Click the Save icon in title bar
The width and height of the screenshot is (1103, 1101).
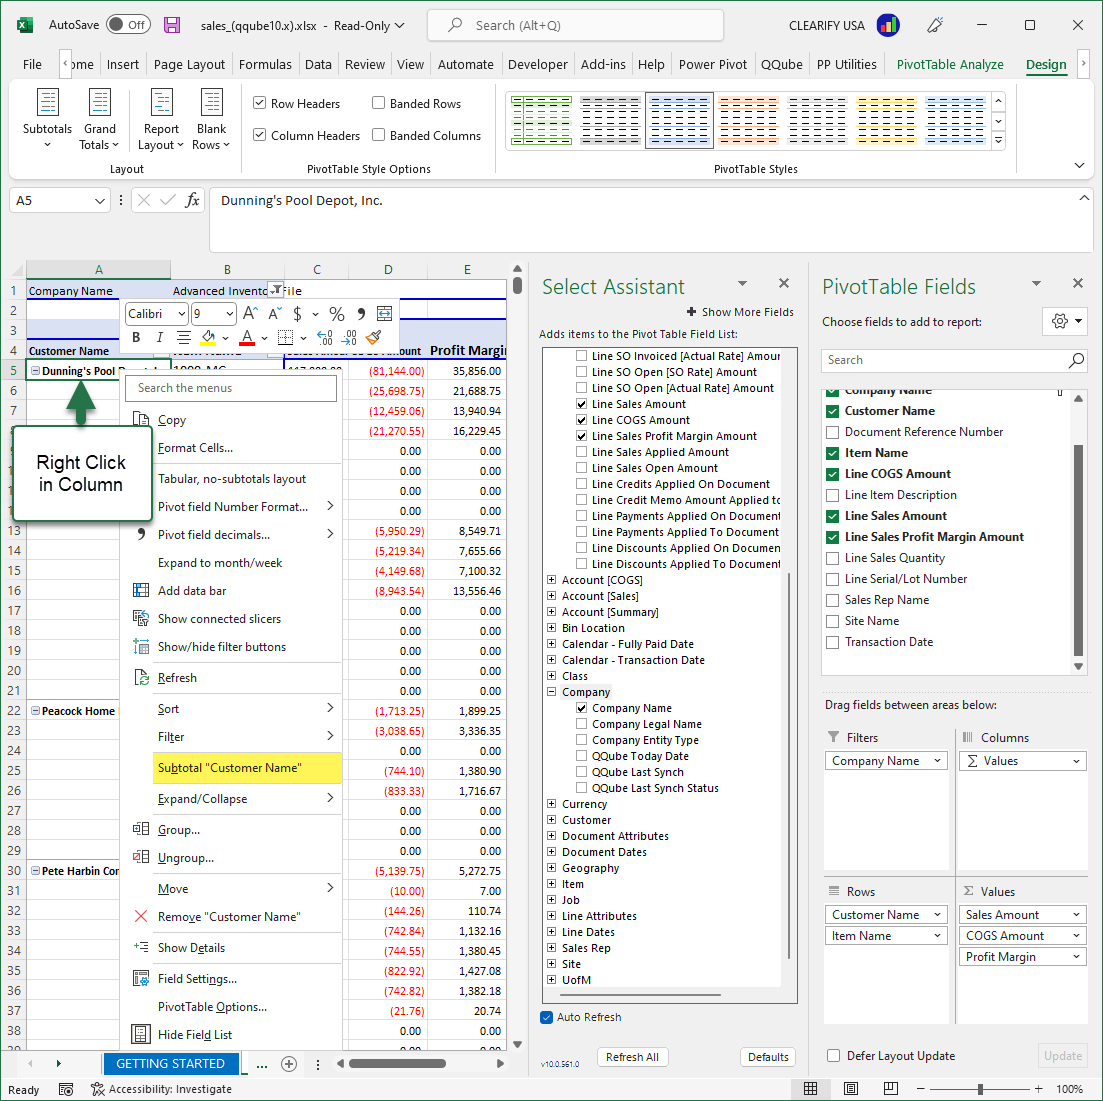pos(172,25)
